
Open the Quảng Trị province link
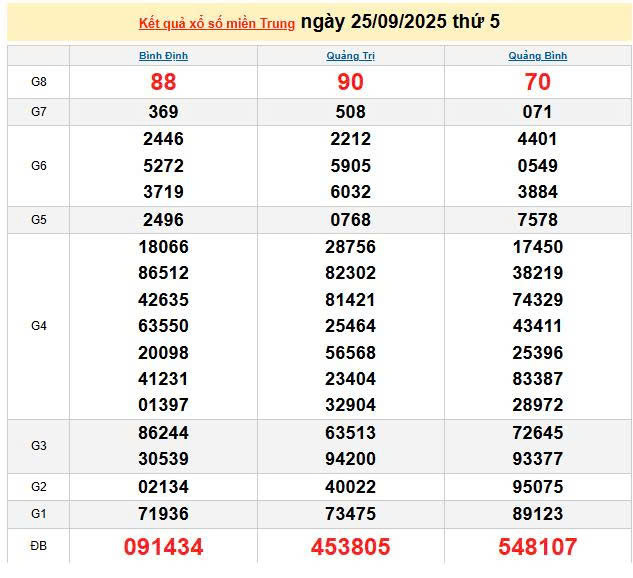[x=350, y=56]
